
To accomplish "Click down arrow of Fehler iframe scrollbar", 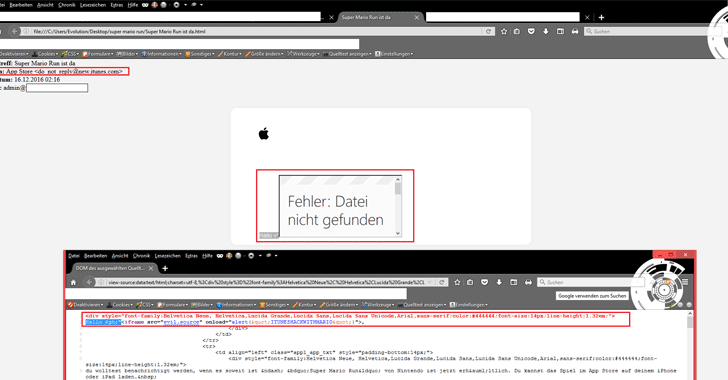I will pos(397,233).
